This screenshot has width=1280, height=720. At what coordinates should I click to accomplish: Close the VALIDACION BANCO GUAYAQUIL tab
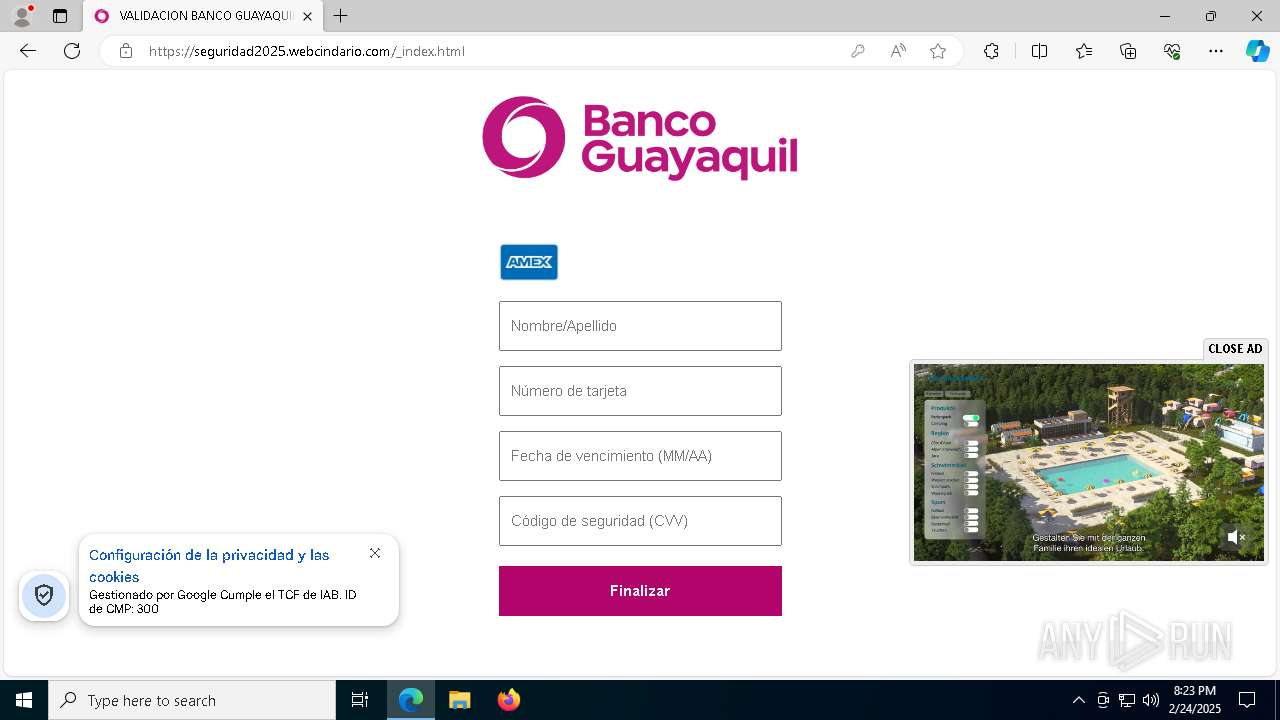click(x=307, y=16)
